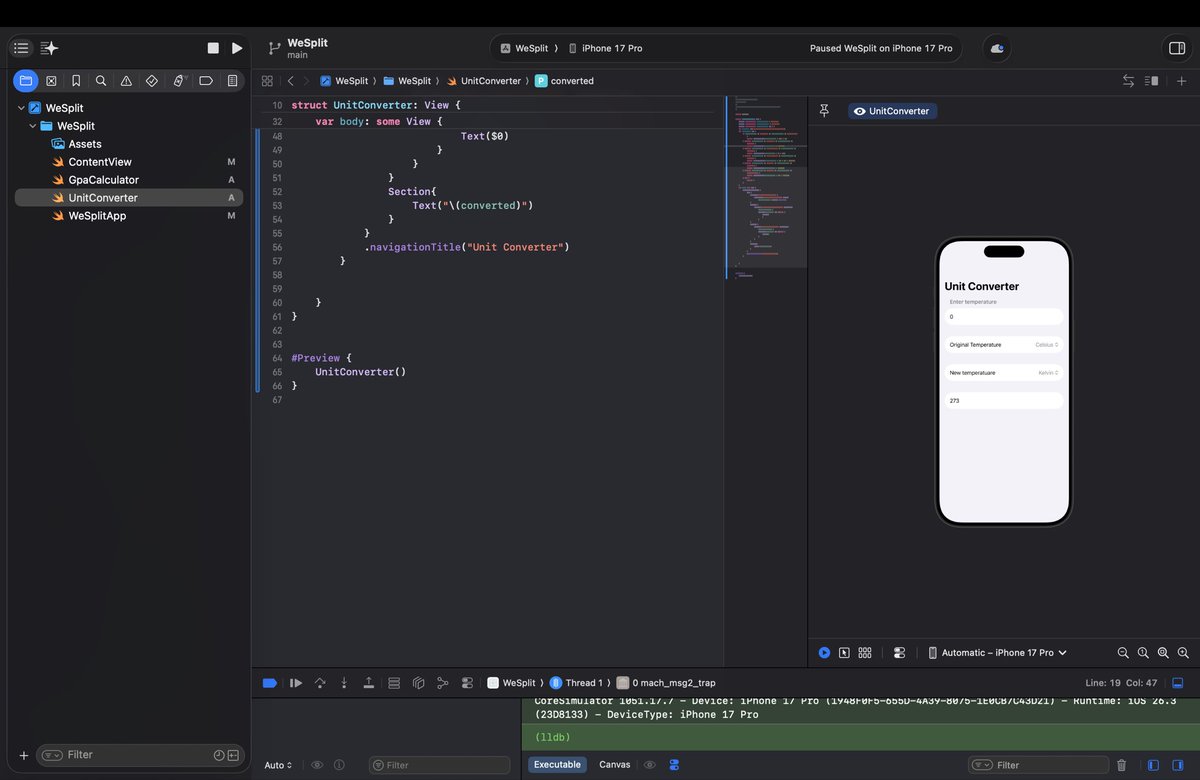Screen dimensions: 1200x780
Task: Click the variables view Filter field
Action: click(x=439, y=765)
